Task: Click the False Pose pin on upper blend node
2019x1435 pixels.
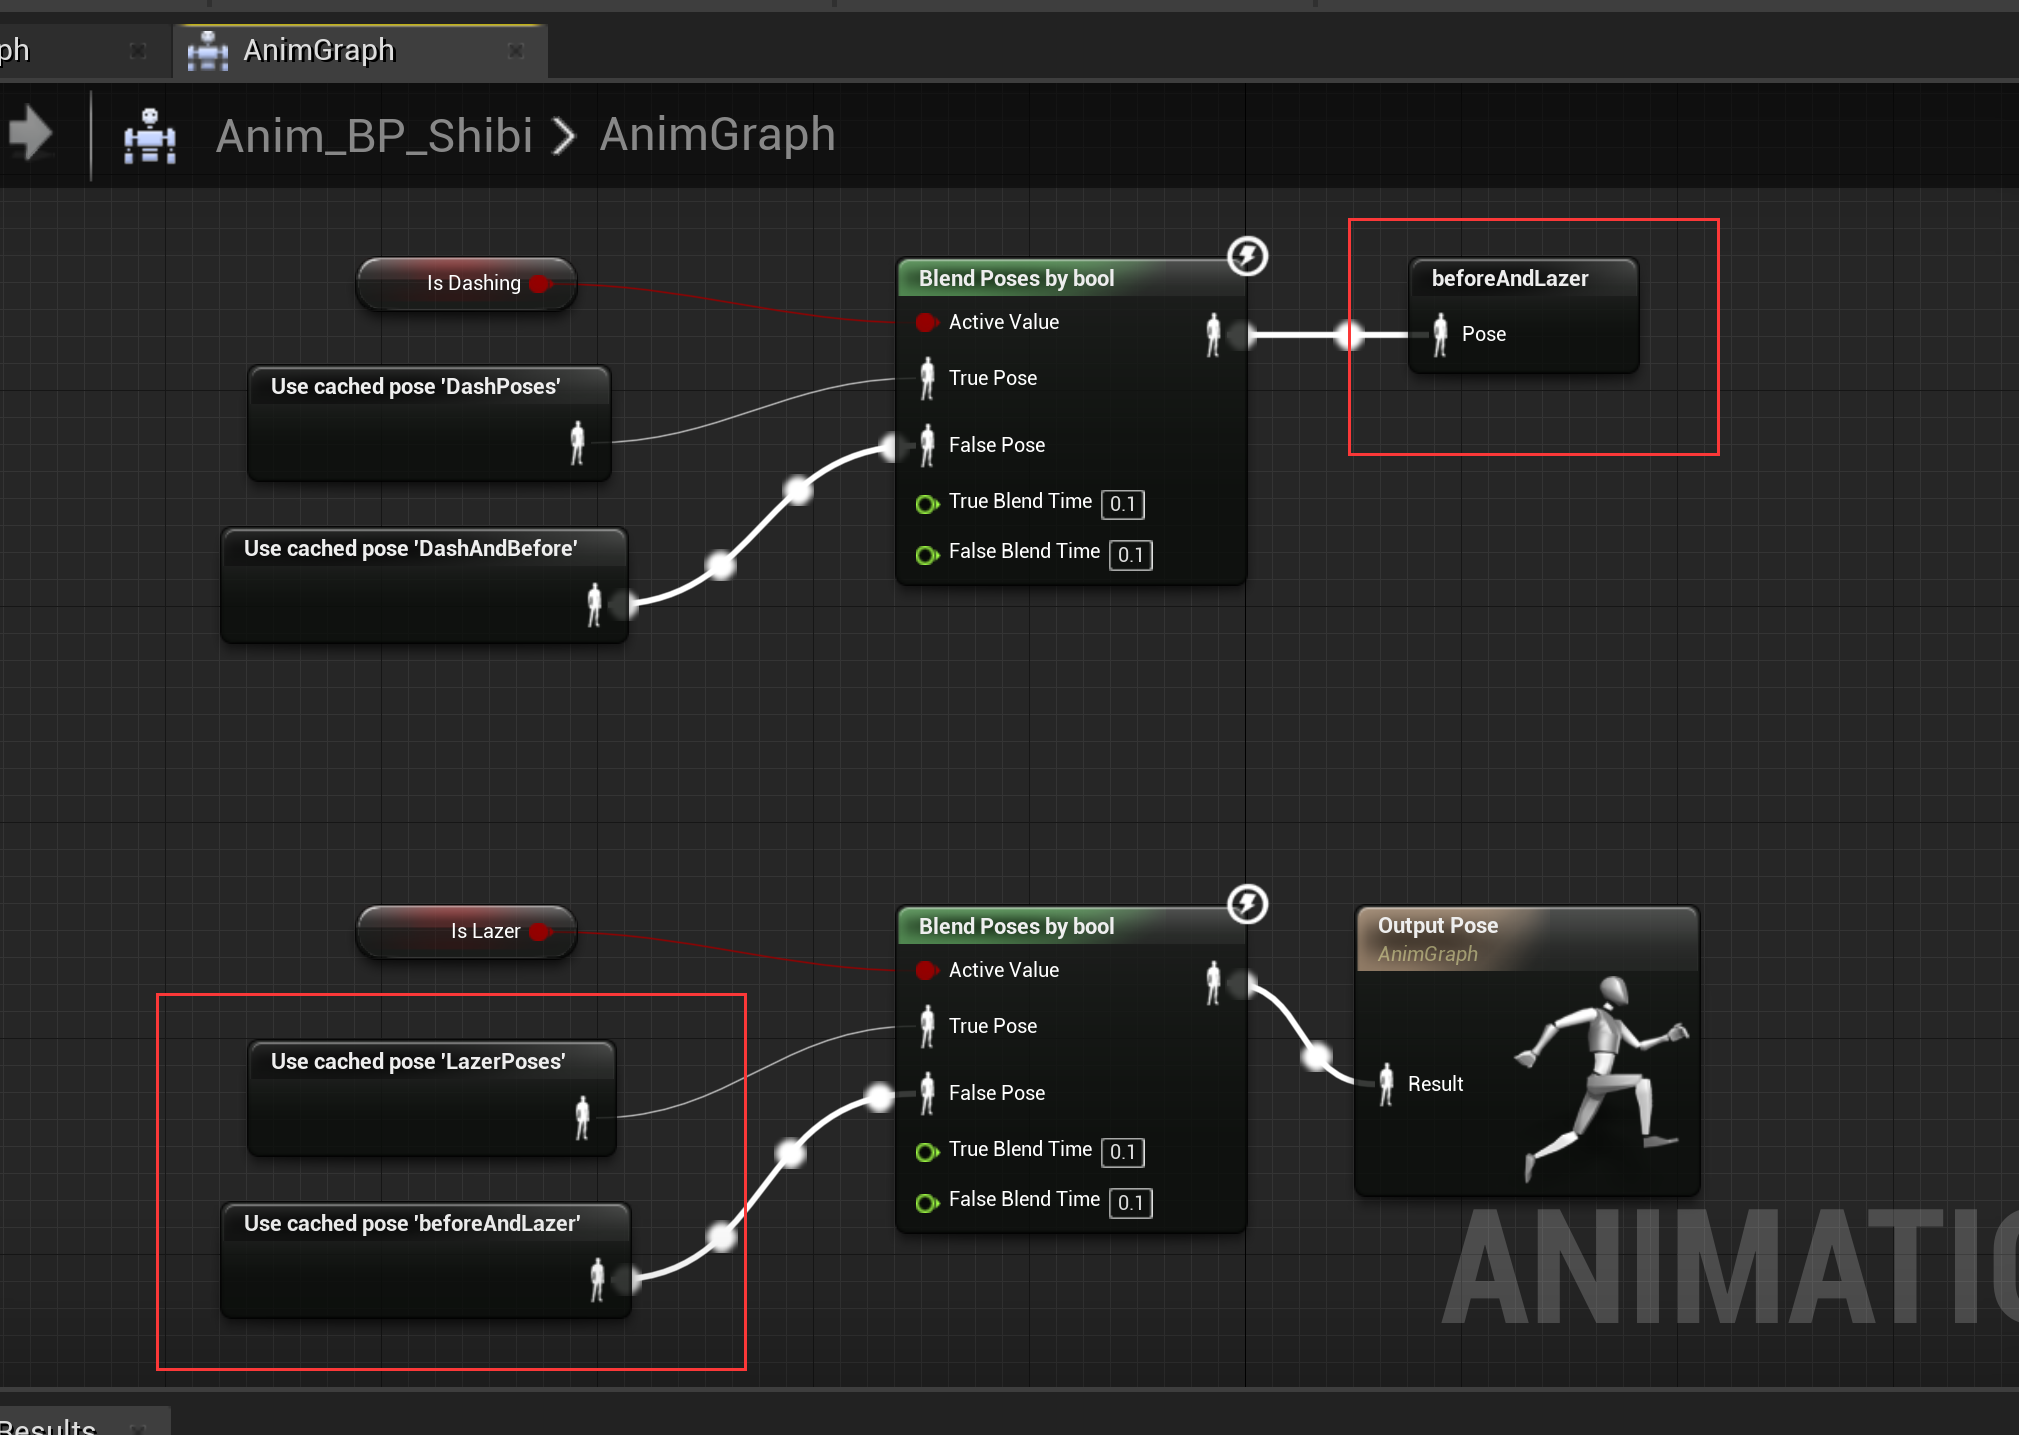Action: click(x=928, y=447)
